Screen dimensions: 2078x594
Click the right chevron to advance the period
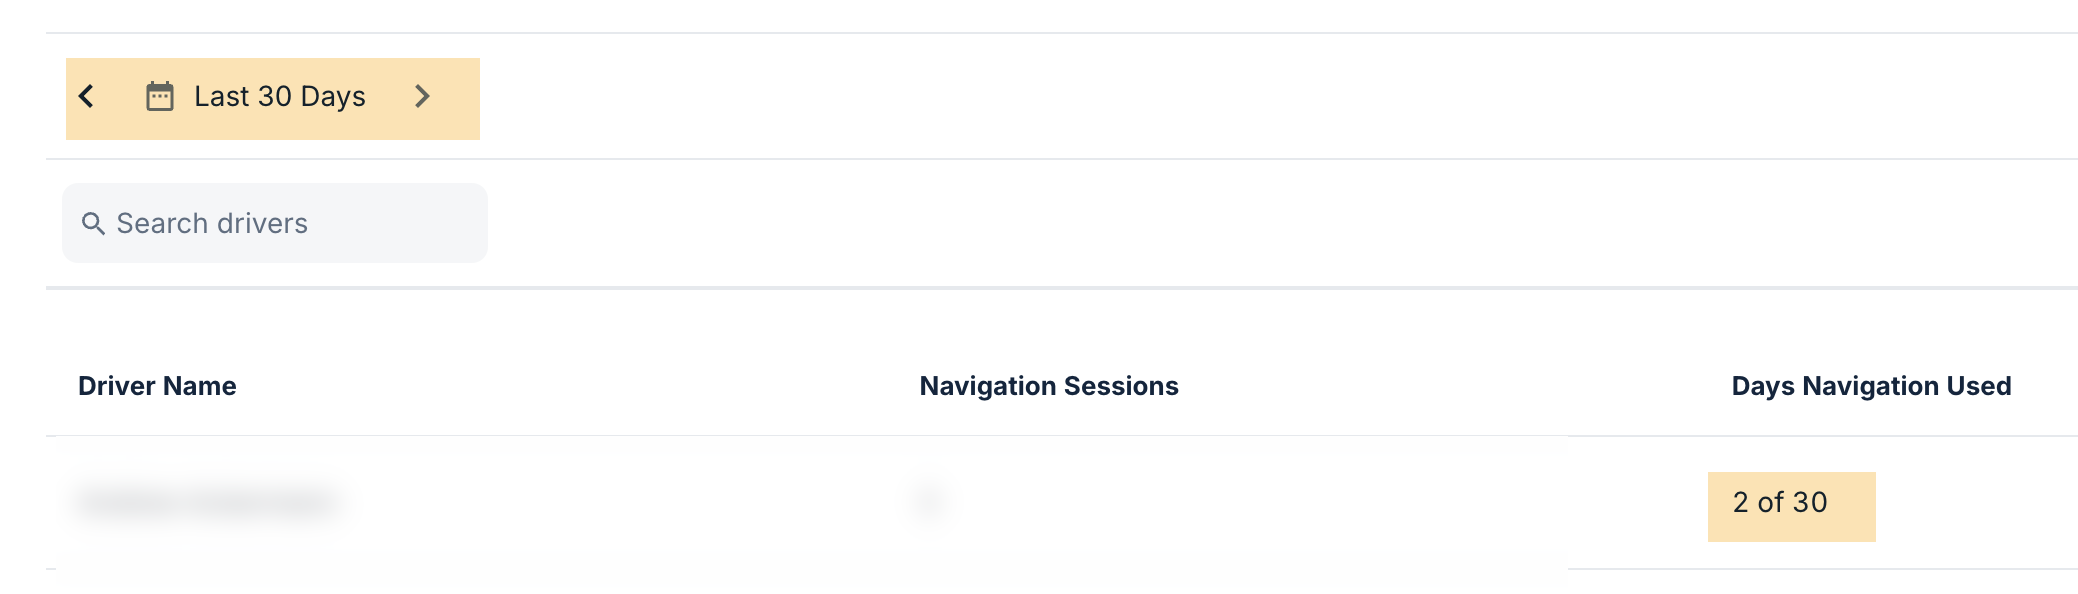click(423, 96)
